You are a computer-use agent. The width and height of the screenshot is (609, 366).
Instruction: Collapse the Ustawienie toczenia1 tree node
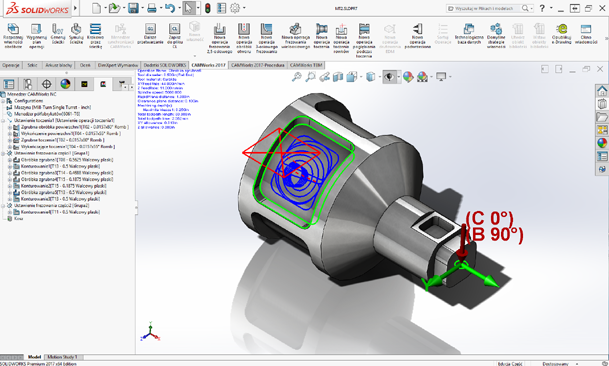[x=3, y=120]
